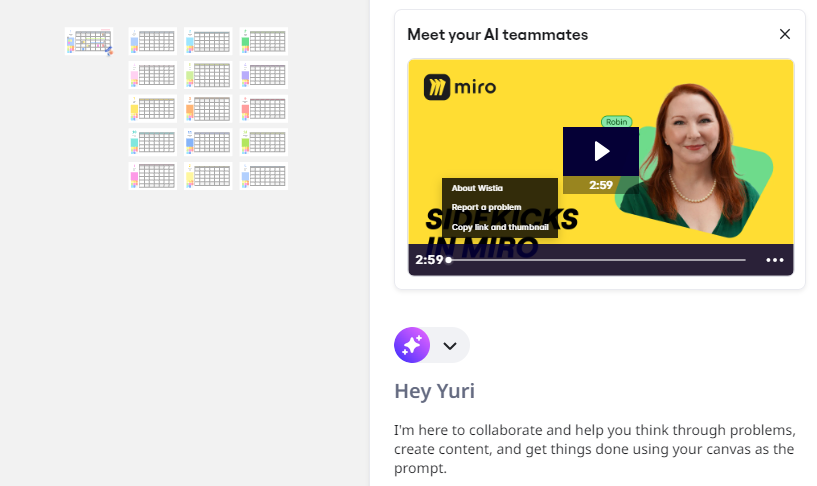Select the orange calendar frame
This screenshot has height=486, width=817.
208,109
